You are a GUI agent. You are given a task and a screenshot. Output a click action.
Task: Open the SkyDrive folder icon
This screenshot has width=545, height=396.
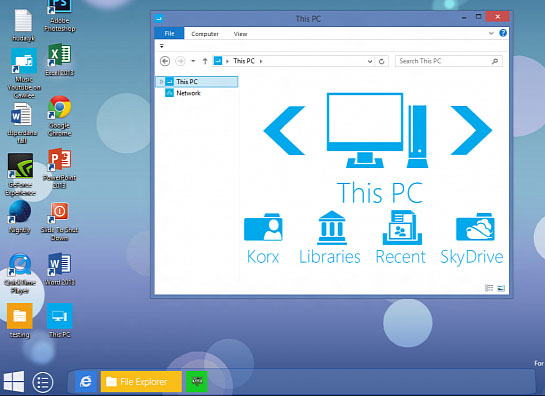point(475,227)
